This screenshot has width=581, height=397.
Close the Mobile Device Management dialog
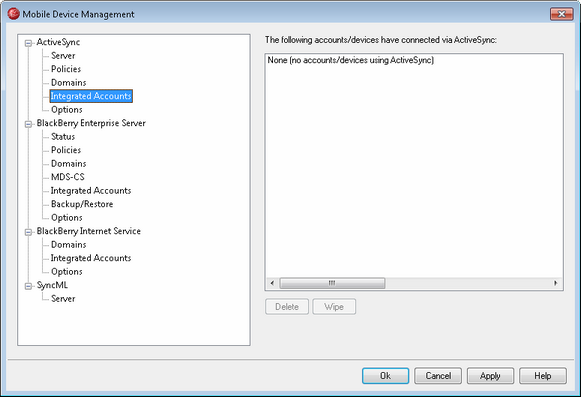pyautogui.click(x=561, y=14)
